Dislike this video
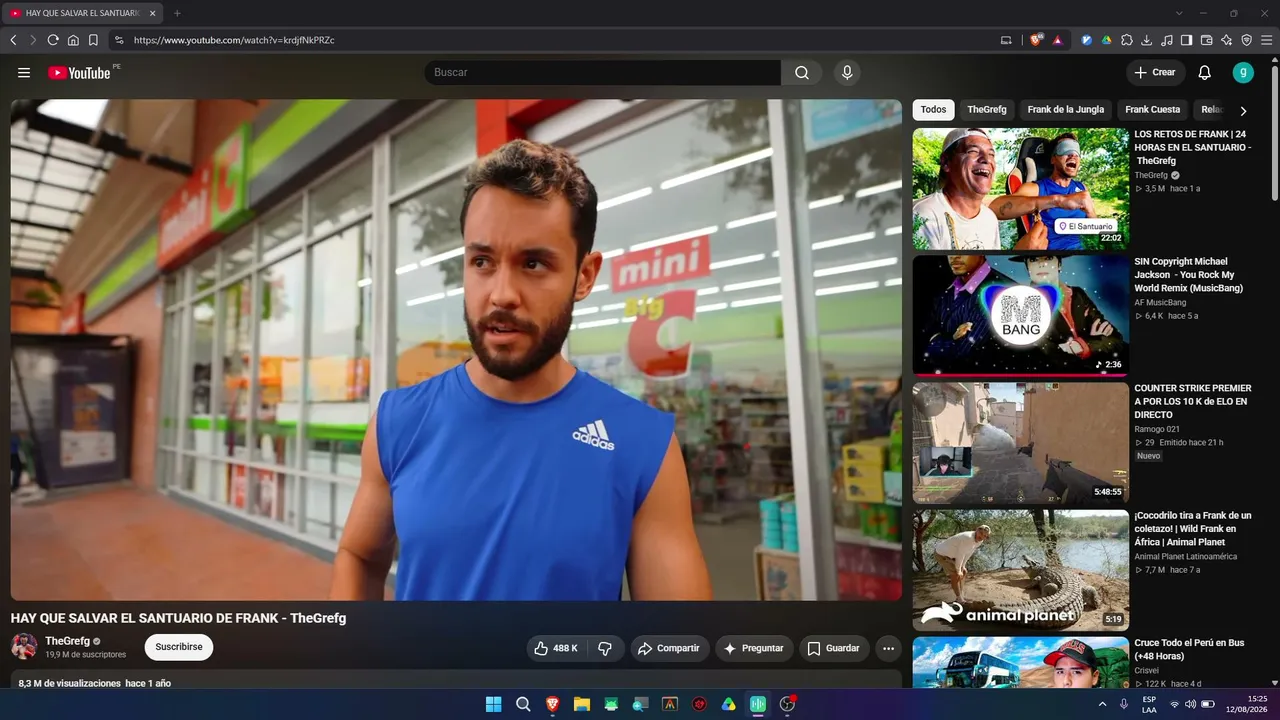The image size is (1280, 720). coord(605,648)
